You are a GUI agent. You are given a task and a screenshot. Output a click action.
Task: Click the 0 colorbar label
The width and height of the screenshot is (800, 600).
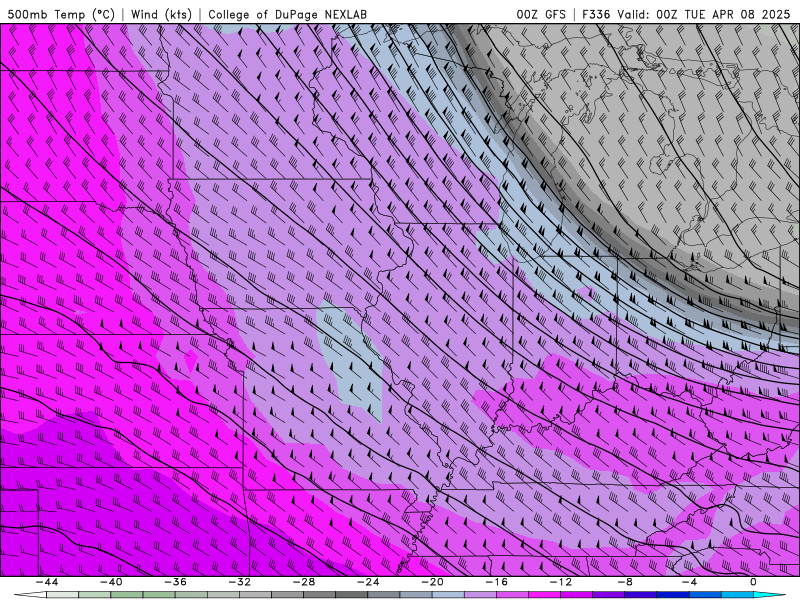coord(754,582)
